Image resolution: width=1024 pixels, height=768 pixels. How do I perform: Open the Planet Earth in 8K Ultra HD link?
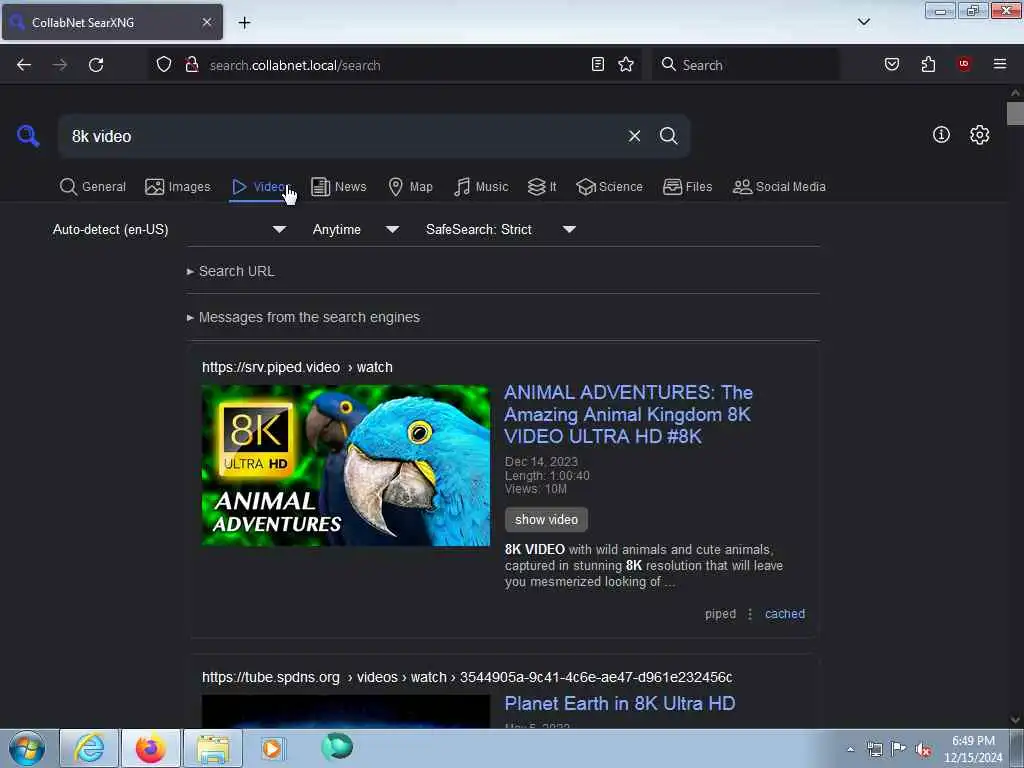click(620, 703)
